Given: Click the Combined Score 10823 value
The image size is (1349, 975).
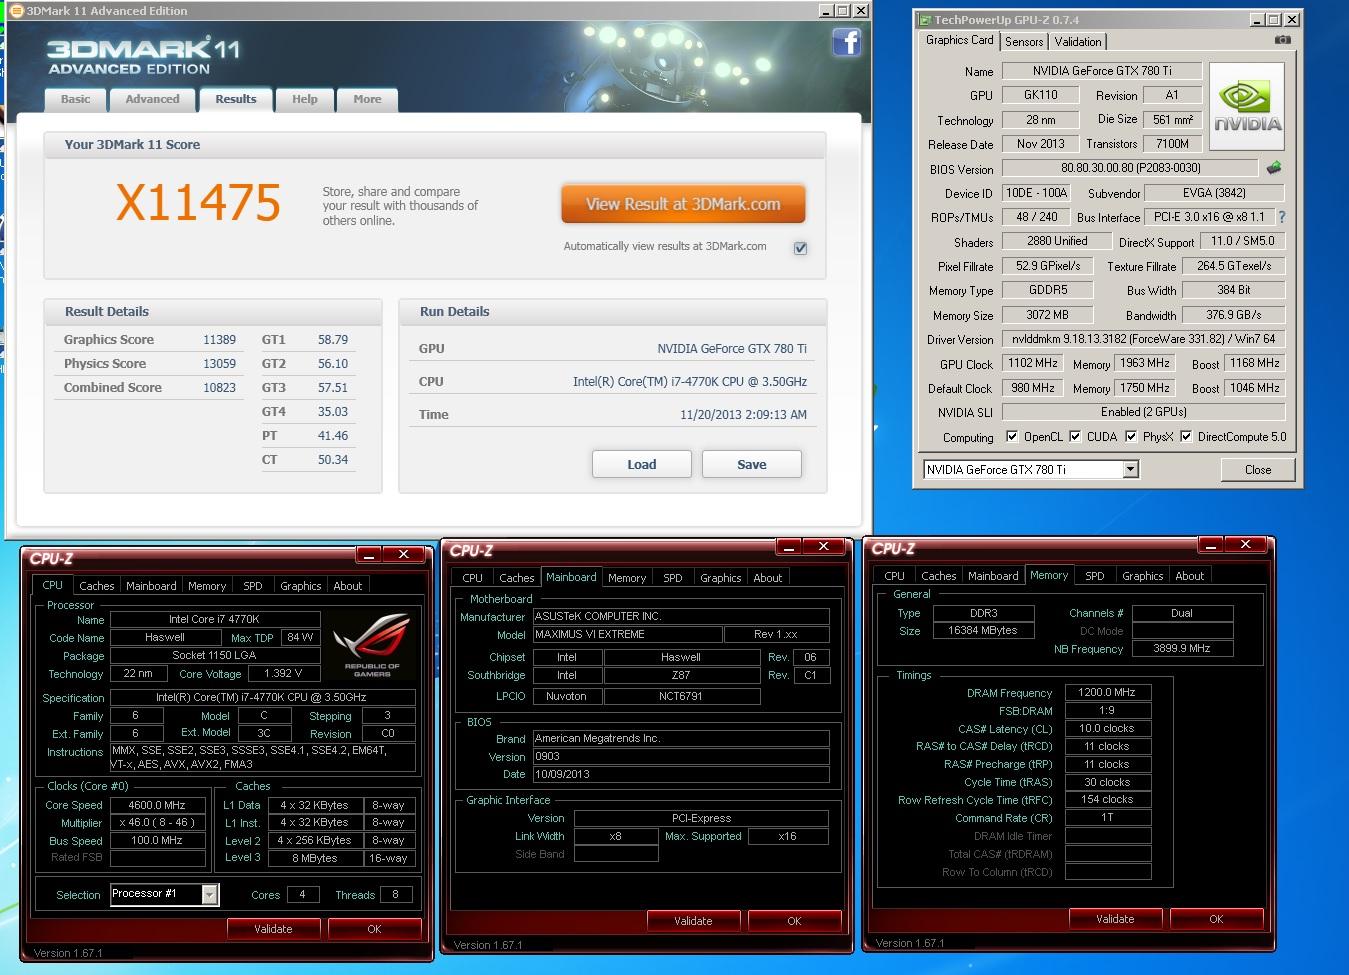Looking at the screenshot, I should [219, 388].
